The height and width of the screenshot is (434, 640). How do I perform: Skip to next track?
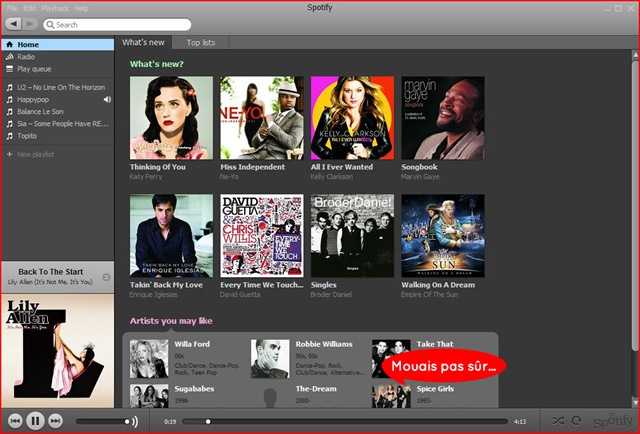(x=56, y=421)
